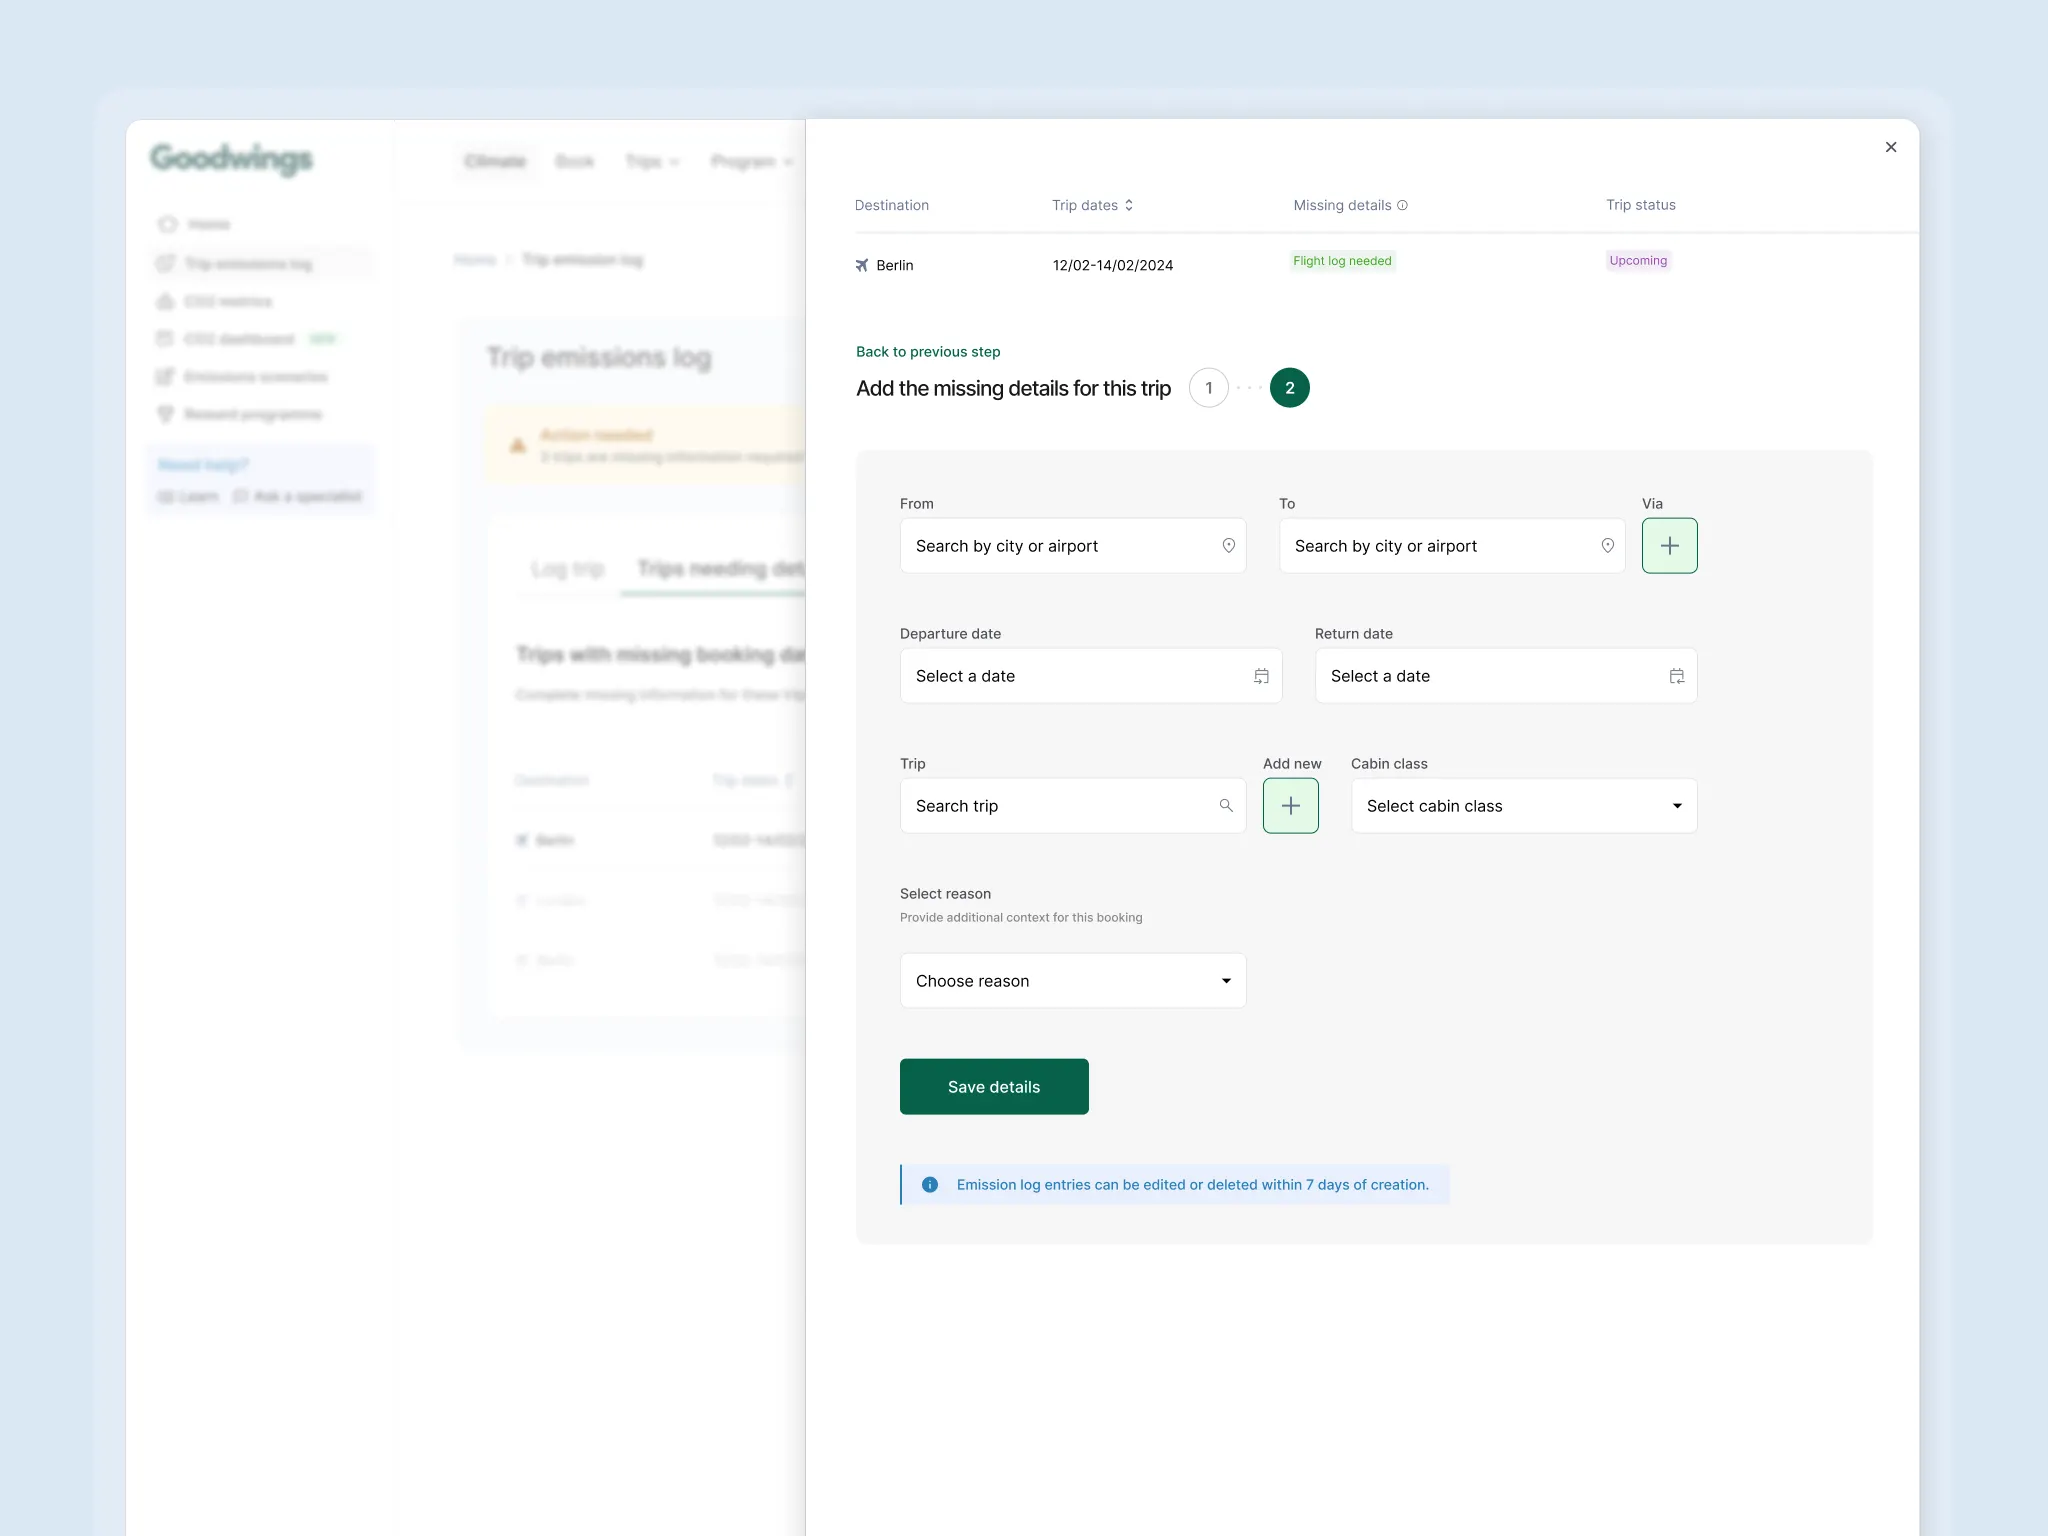The image size is (2048, 1536).
Task: Select the step 2 circle
Action: [1289, 388]
